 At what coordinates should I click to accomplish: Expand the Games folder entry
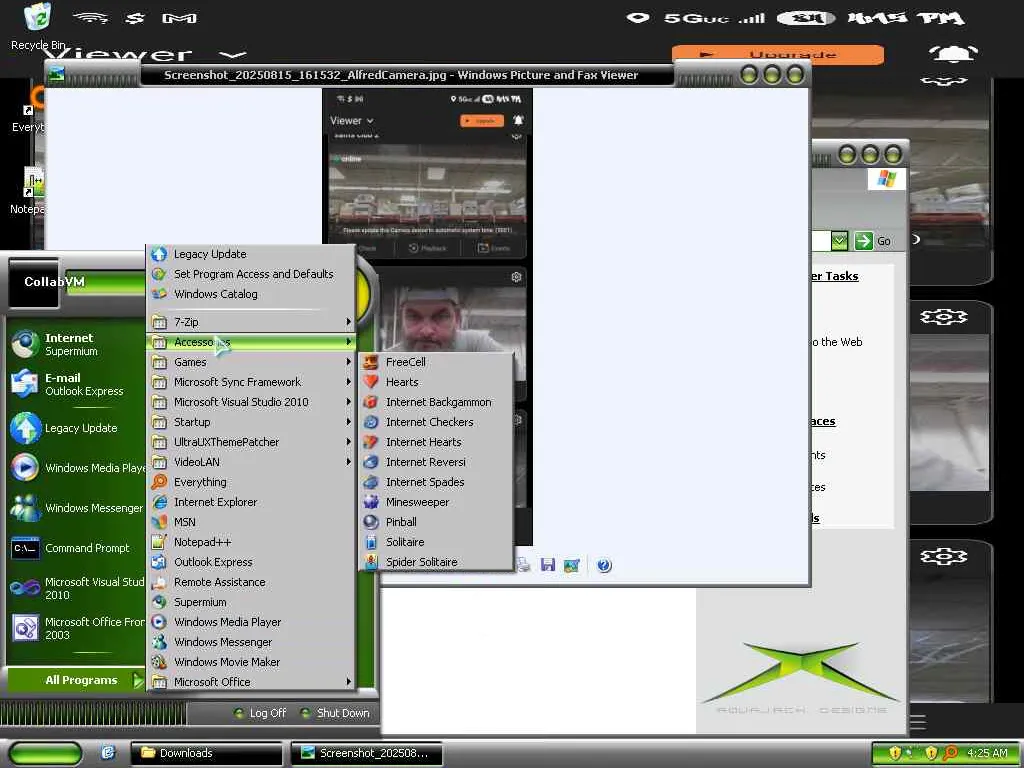252,362
